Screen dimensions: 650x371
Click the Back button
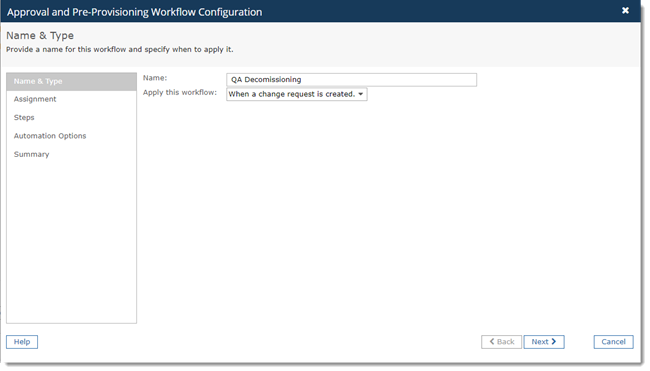tap(501, 342)
